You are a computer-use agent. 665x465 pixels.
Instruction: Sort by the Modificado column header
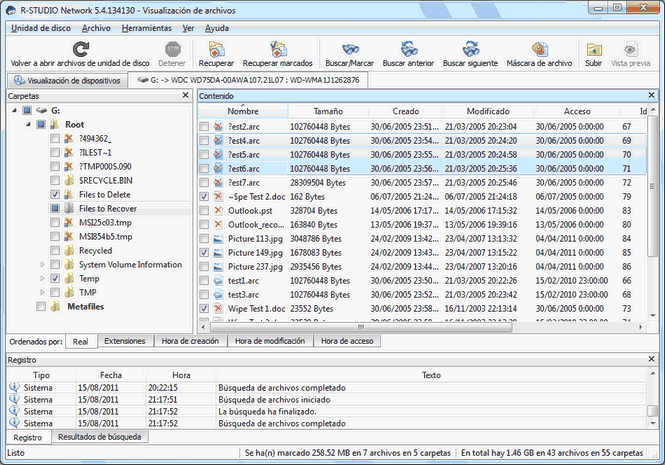(488, 111)
